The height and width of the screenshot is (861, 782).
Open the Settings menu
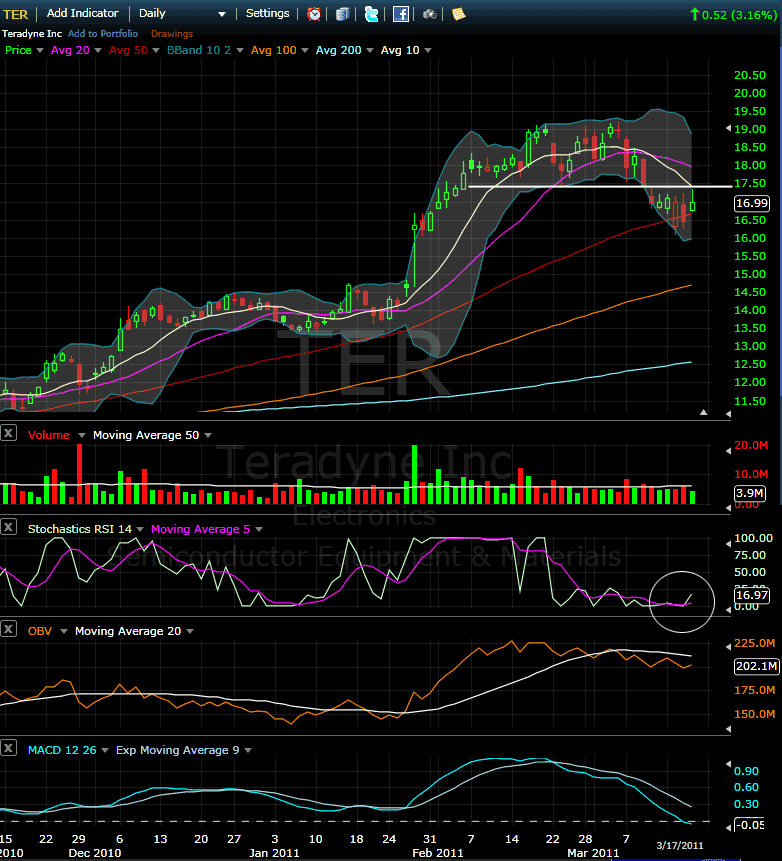point(267,14)
